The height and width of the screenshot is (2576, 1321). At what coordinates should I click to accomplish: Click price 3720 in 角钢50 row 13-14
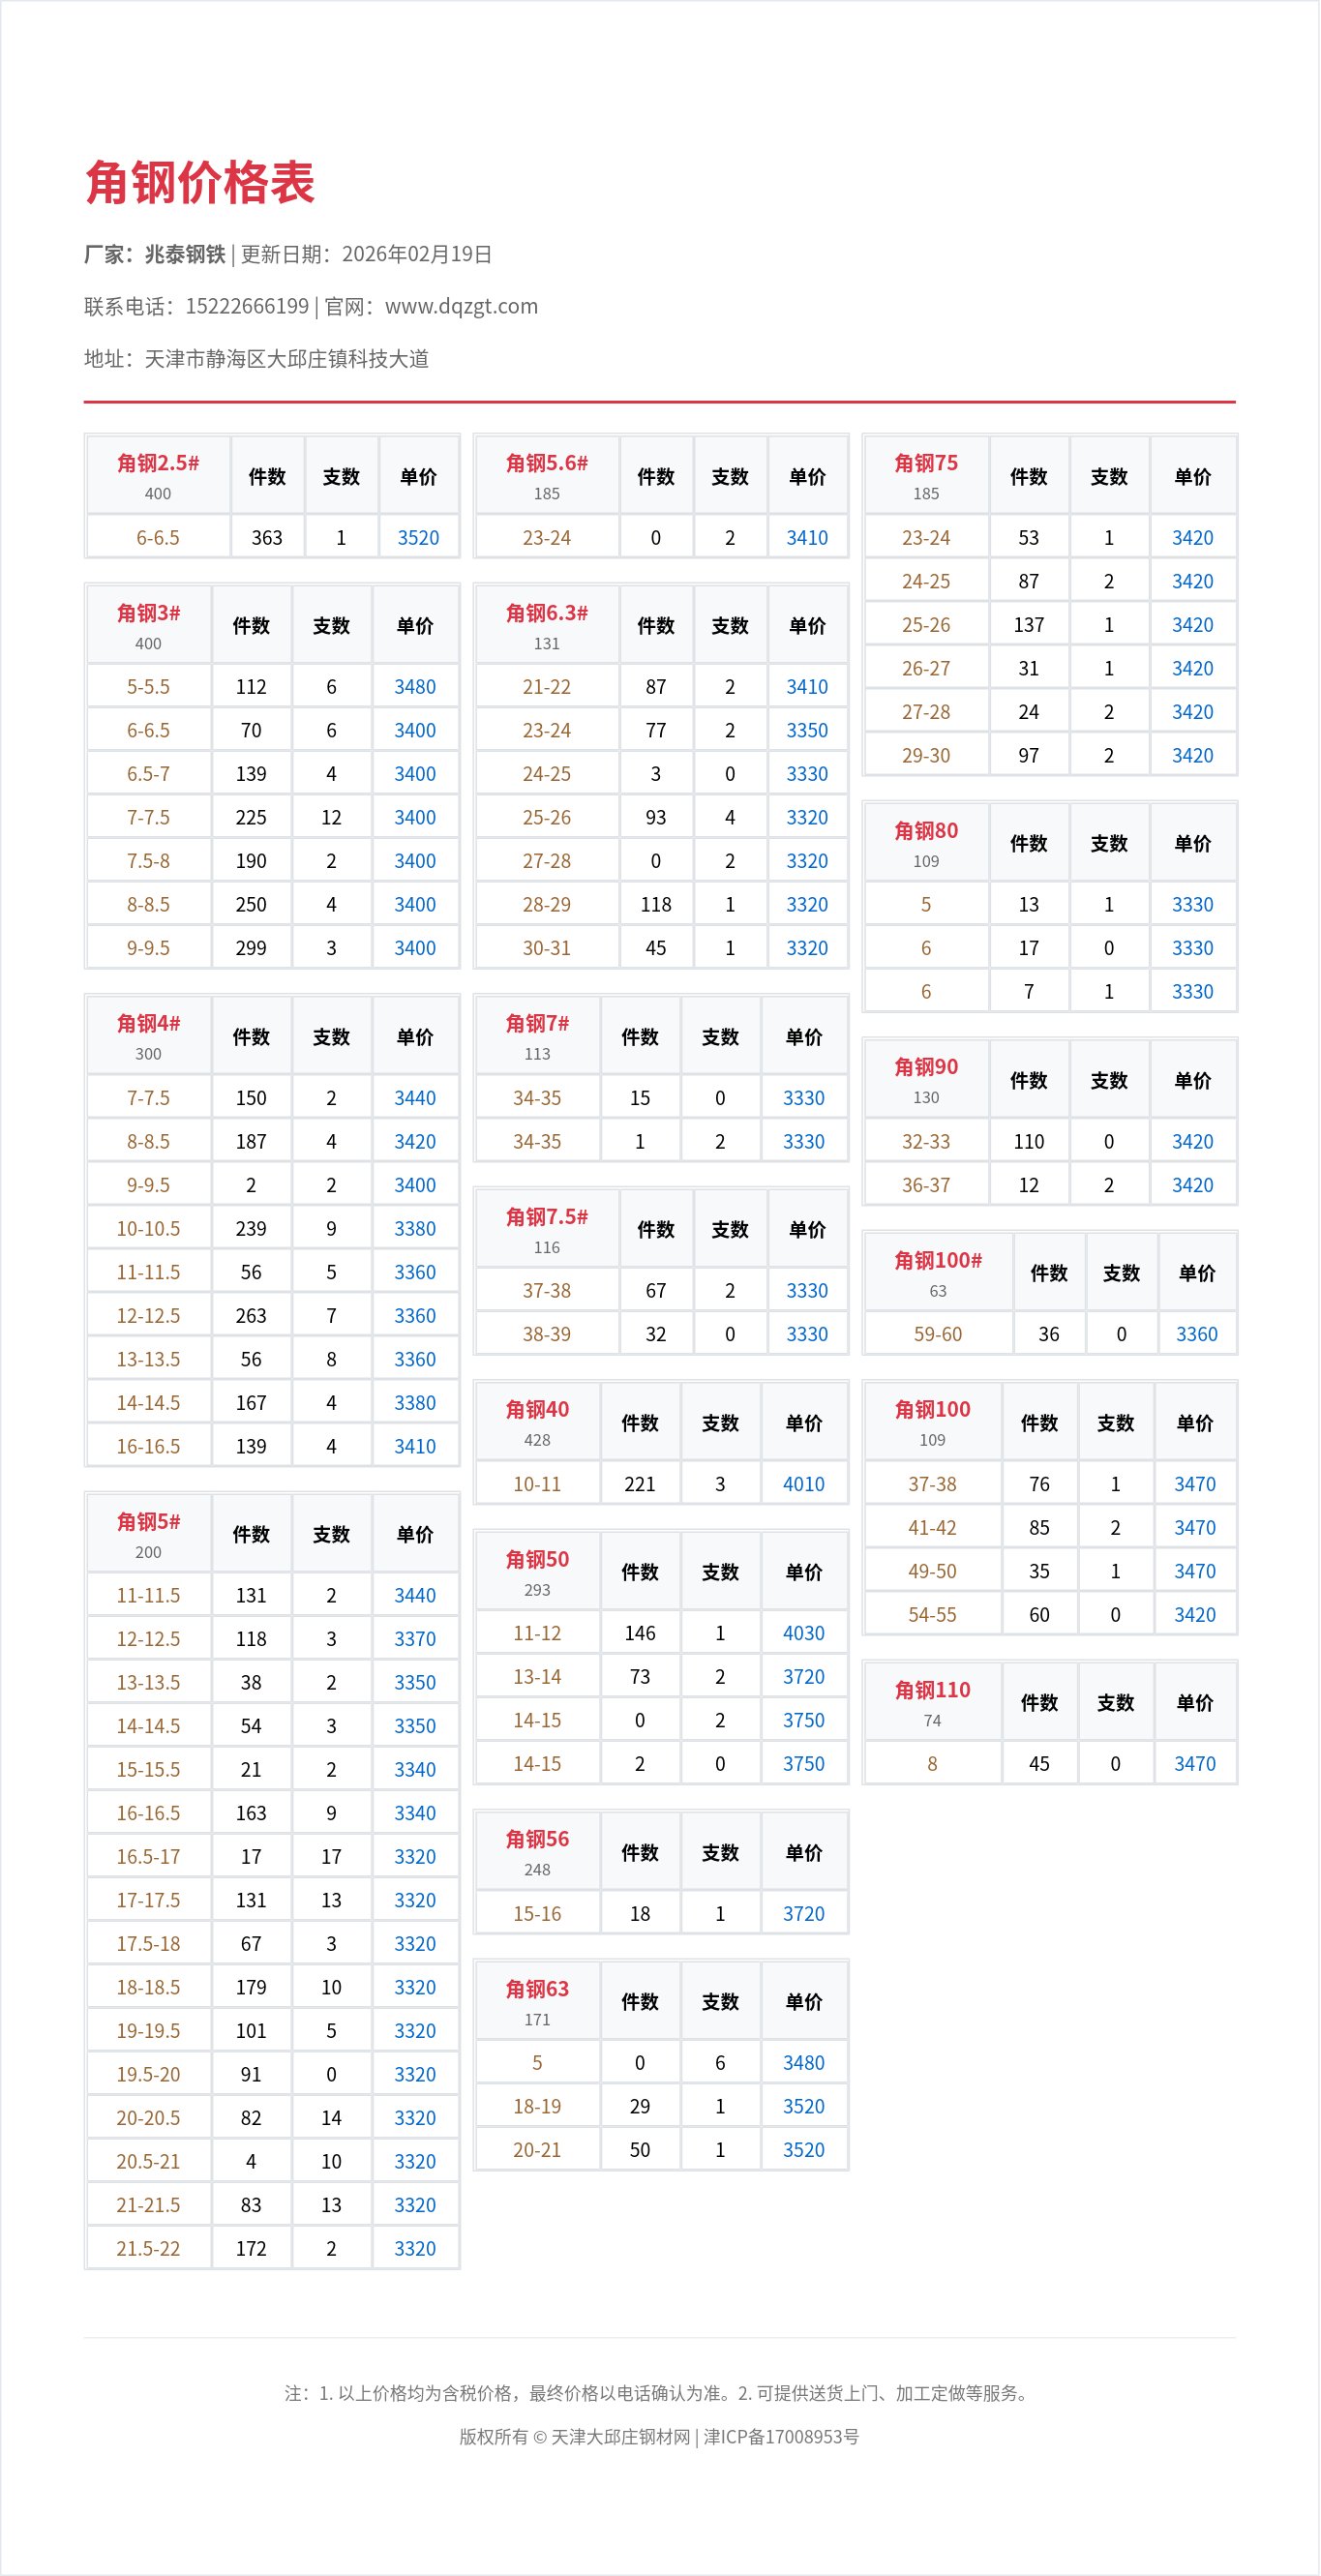(804, 1677)
